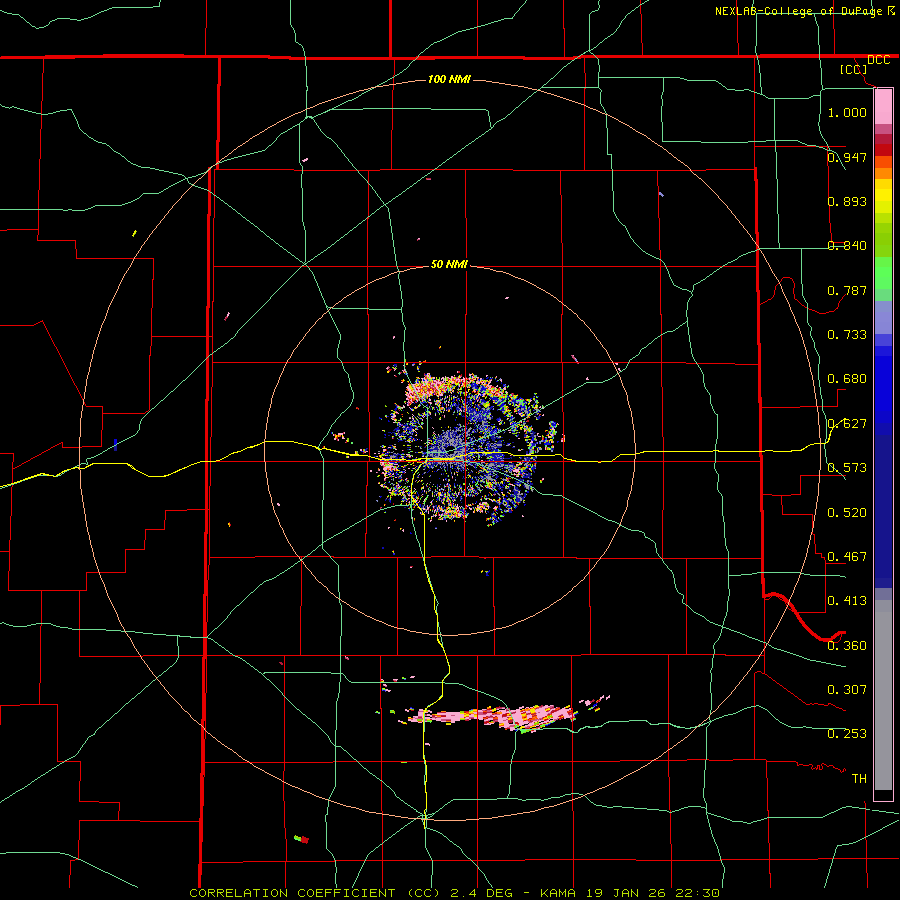This screenshot has width=900, height=900.
Task: Click the pink top segment of color bar
Action: tap(883, 106)
